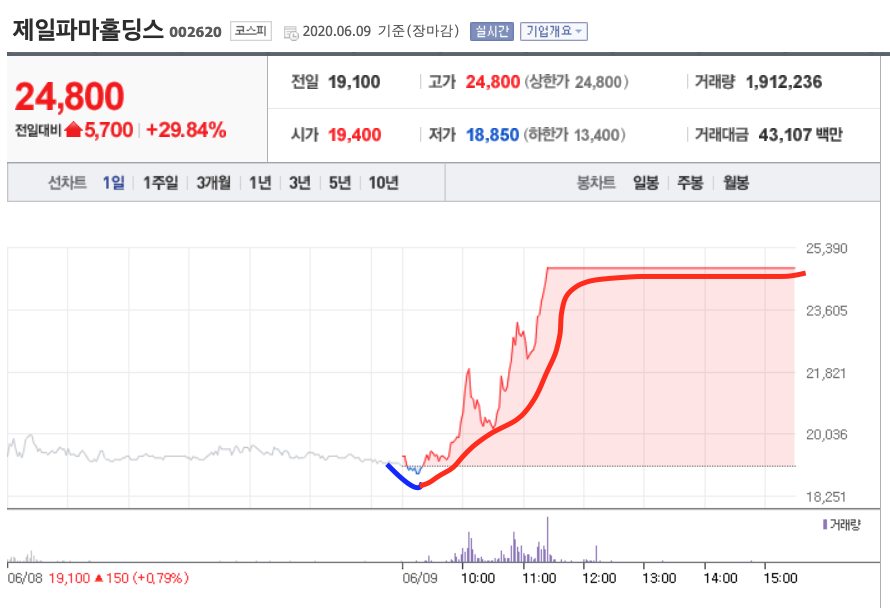Click the 2020.06.09 기준(장마감) date text
The image size is (890, 608).
[380, 31]
